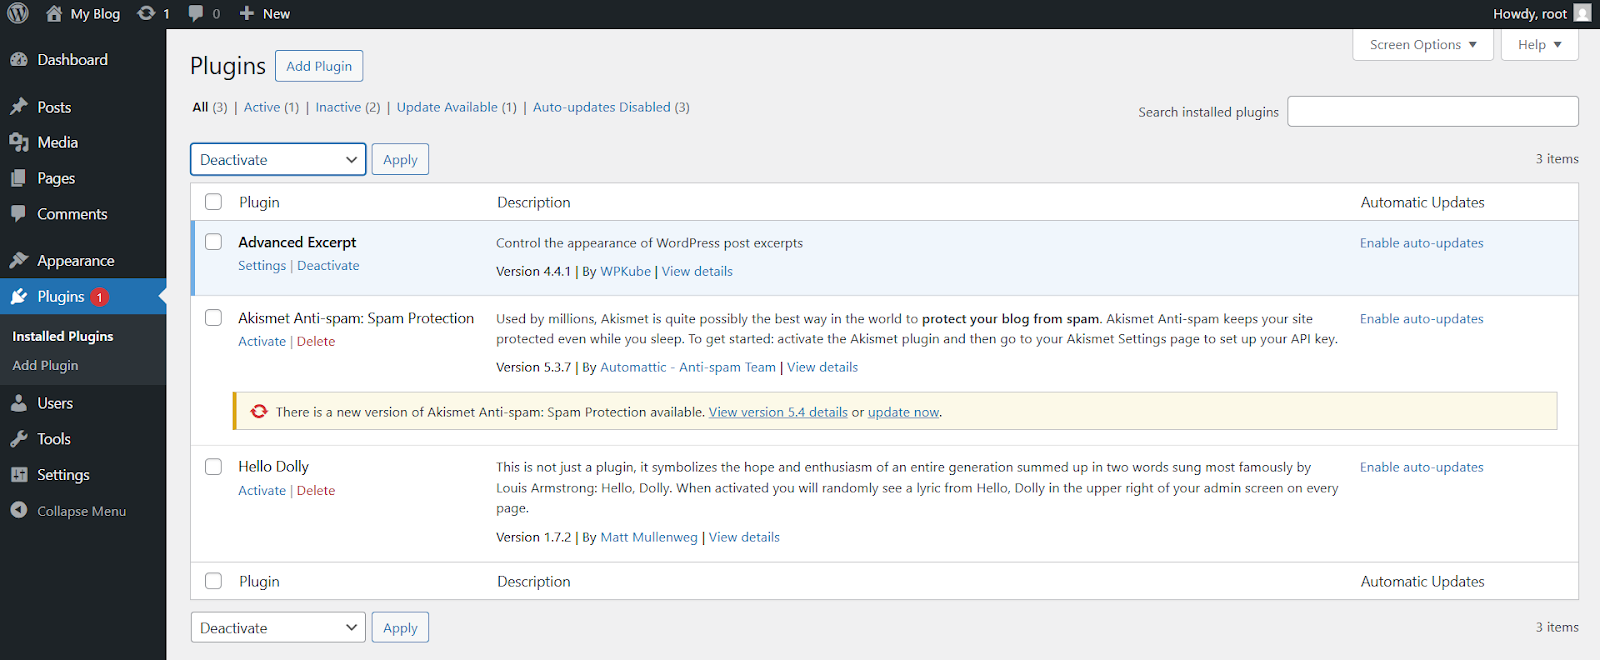Click the top Apply button
Image resolution: width=1600 pixels, height=660 pixels.
coord(400,159)
